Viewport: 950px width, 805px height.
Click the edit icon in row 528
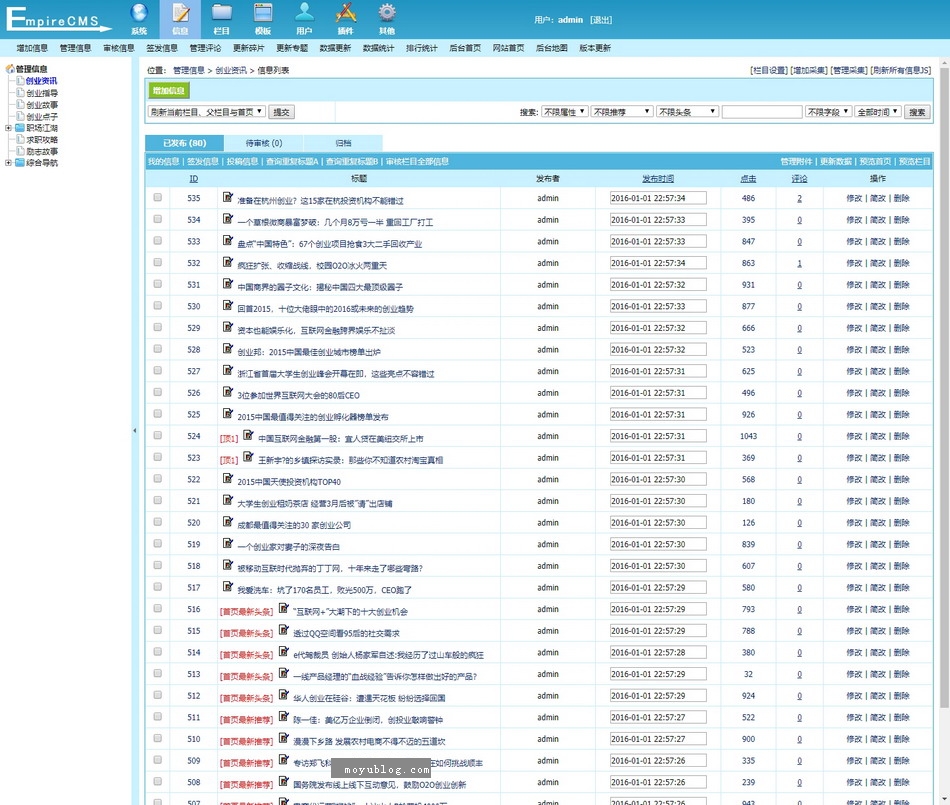pyautogui.click(x=228, y=348)
